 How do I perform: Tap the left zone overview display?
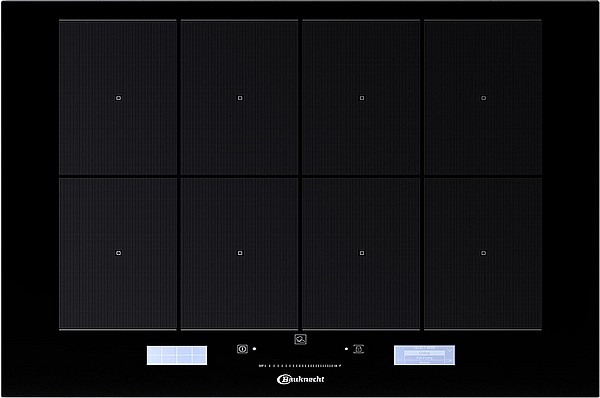[177, 355]
